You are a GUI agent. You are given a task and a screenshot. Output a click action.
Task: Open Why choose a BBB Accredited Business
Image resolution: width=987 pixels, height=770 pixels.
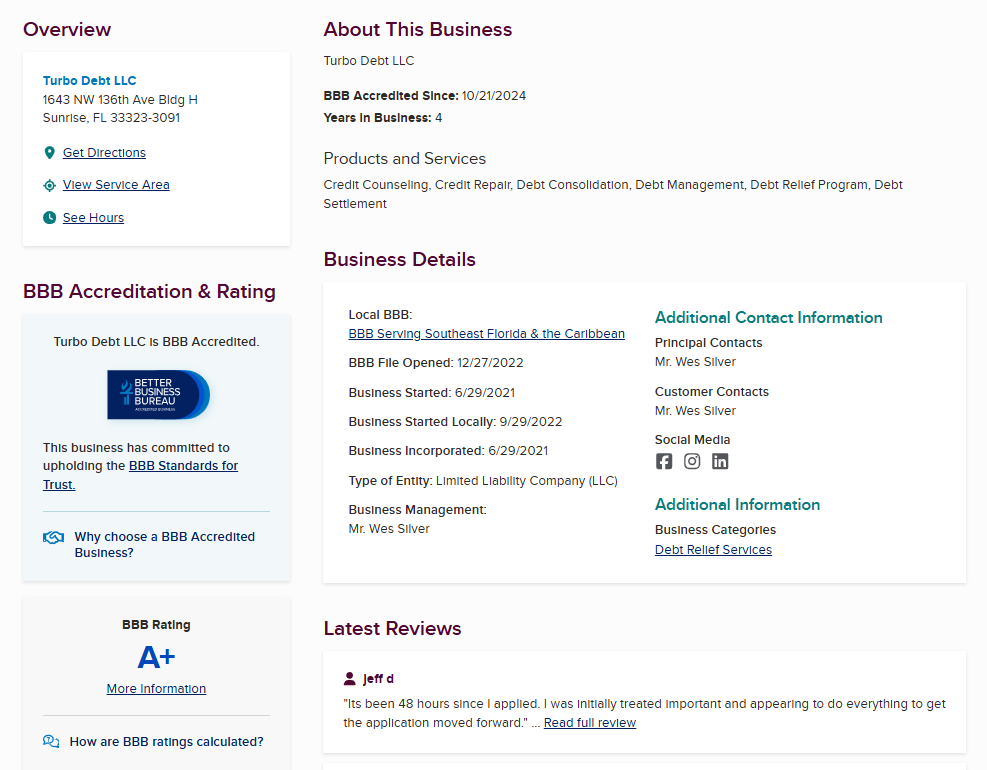pos(164,545)
